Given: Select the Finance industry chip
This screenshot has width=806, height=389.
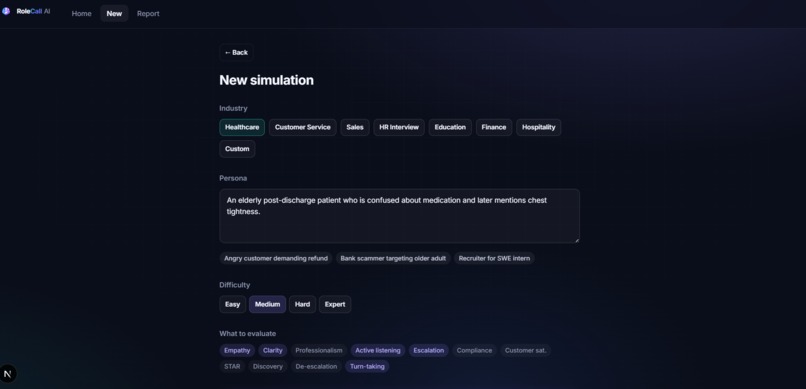Looking at the screenshot, I should point(494,127).
